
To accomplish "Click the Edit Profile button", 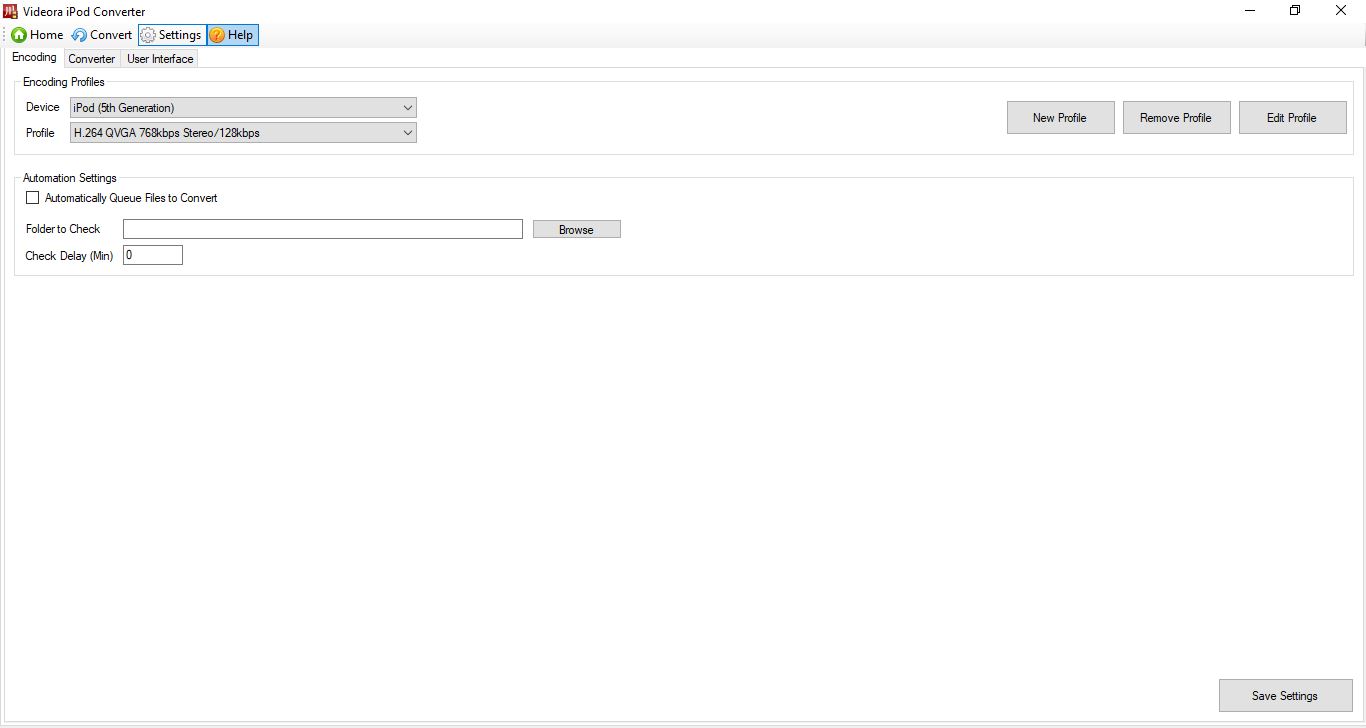I will coord(1292,118).
